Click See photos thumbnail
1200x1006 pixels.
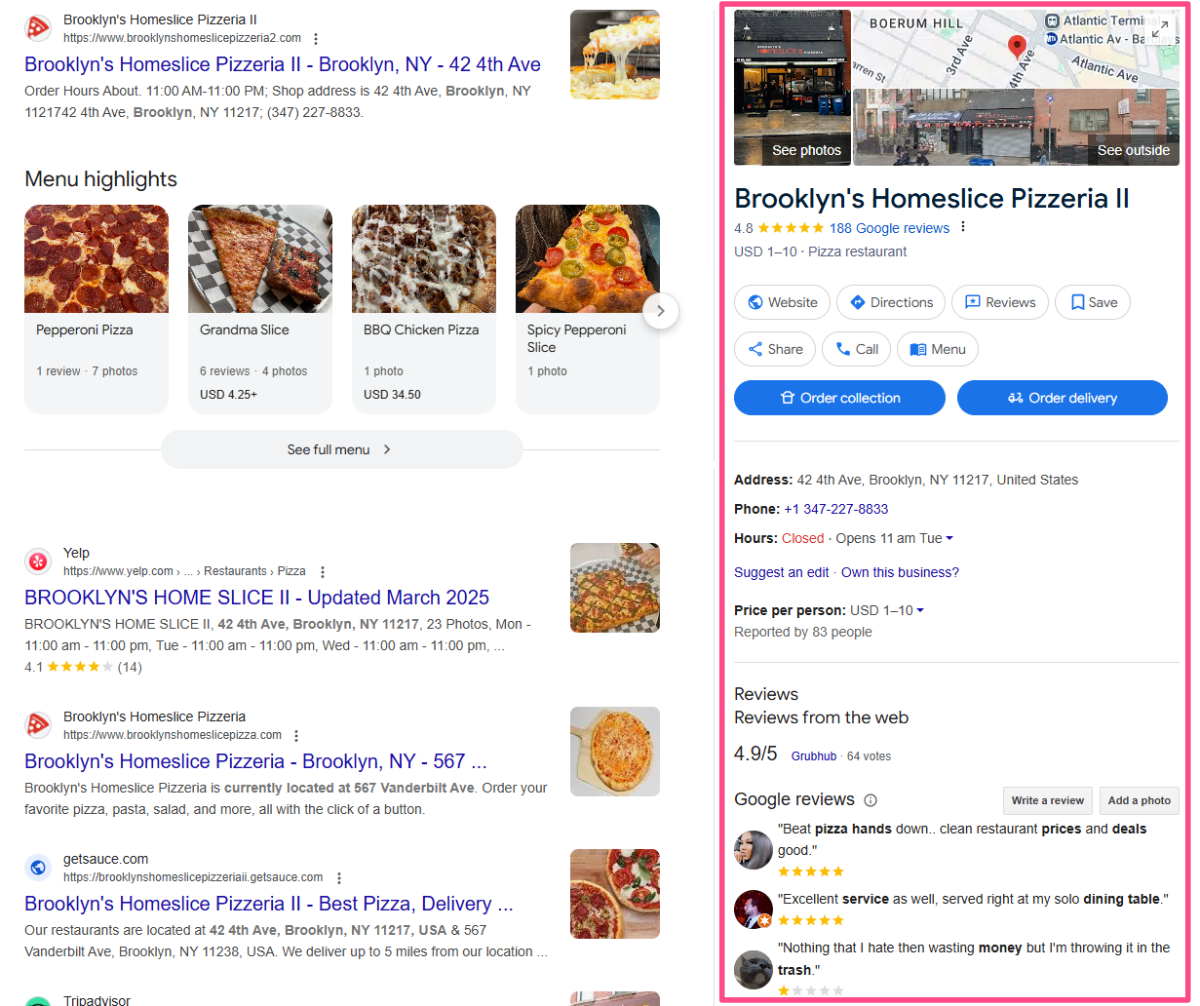tap(793, 88)
